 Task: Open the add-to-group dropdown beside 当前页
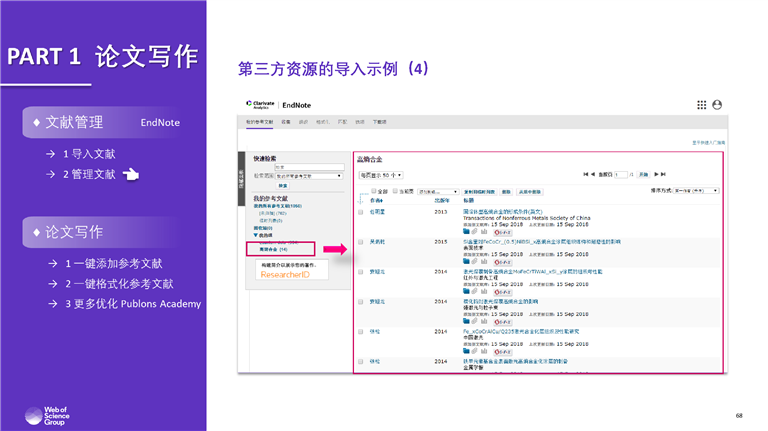coord(438,192)
